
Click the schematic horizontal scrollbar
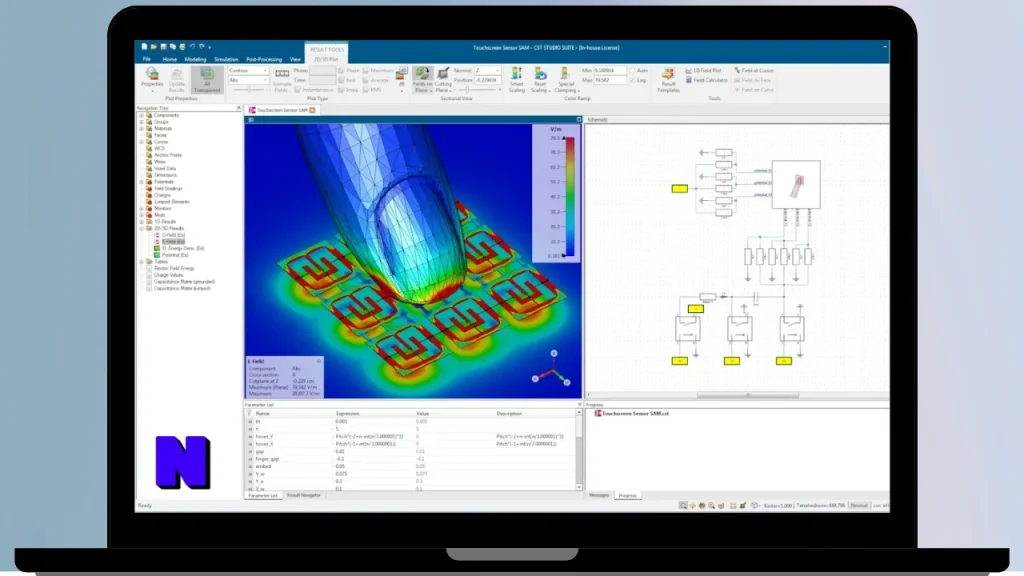(x=747, y=394)
